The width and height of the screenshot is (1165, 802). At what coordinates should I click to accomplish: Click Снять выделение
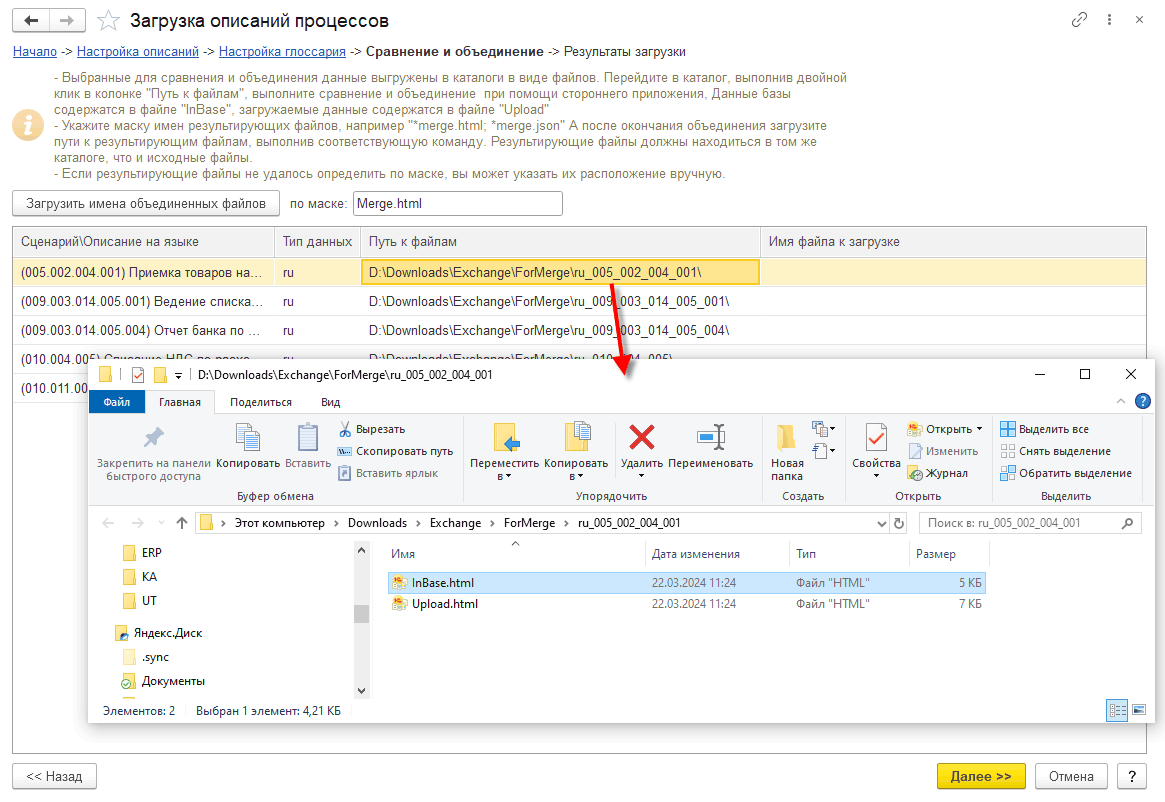pos(1055,451)
